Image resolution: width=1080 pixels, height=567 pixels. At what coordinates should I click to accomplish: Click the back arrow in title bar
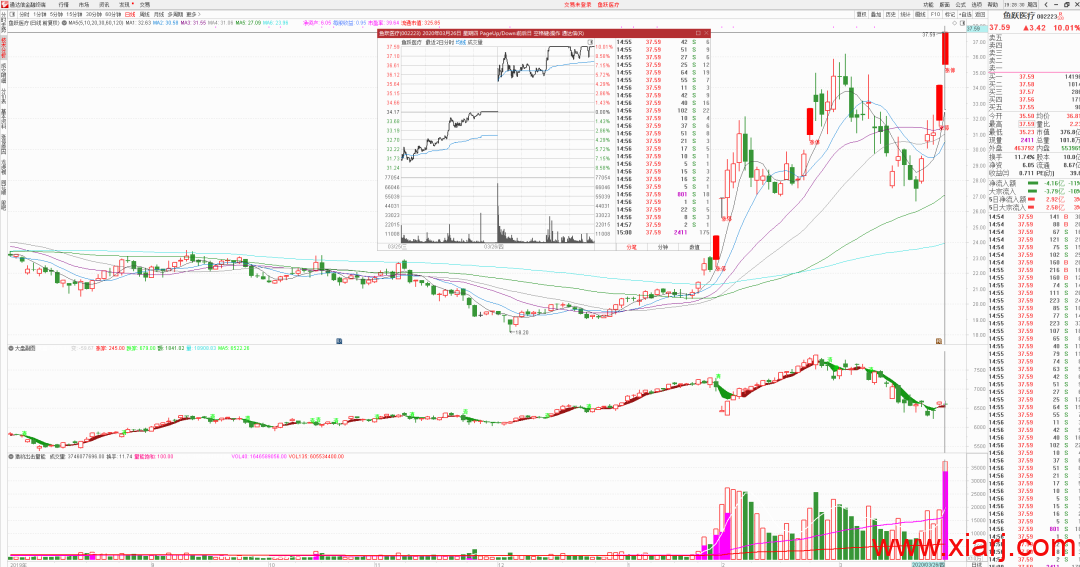click(1045, 4)
